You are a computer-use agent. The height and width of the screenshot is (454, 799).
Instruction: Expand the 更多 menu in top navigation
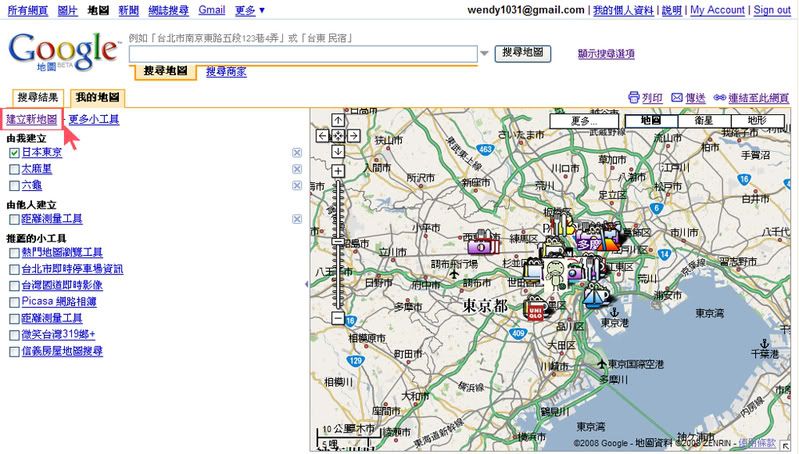click(x=248, y=10)
